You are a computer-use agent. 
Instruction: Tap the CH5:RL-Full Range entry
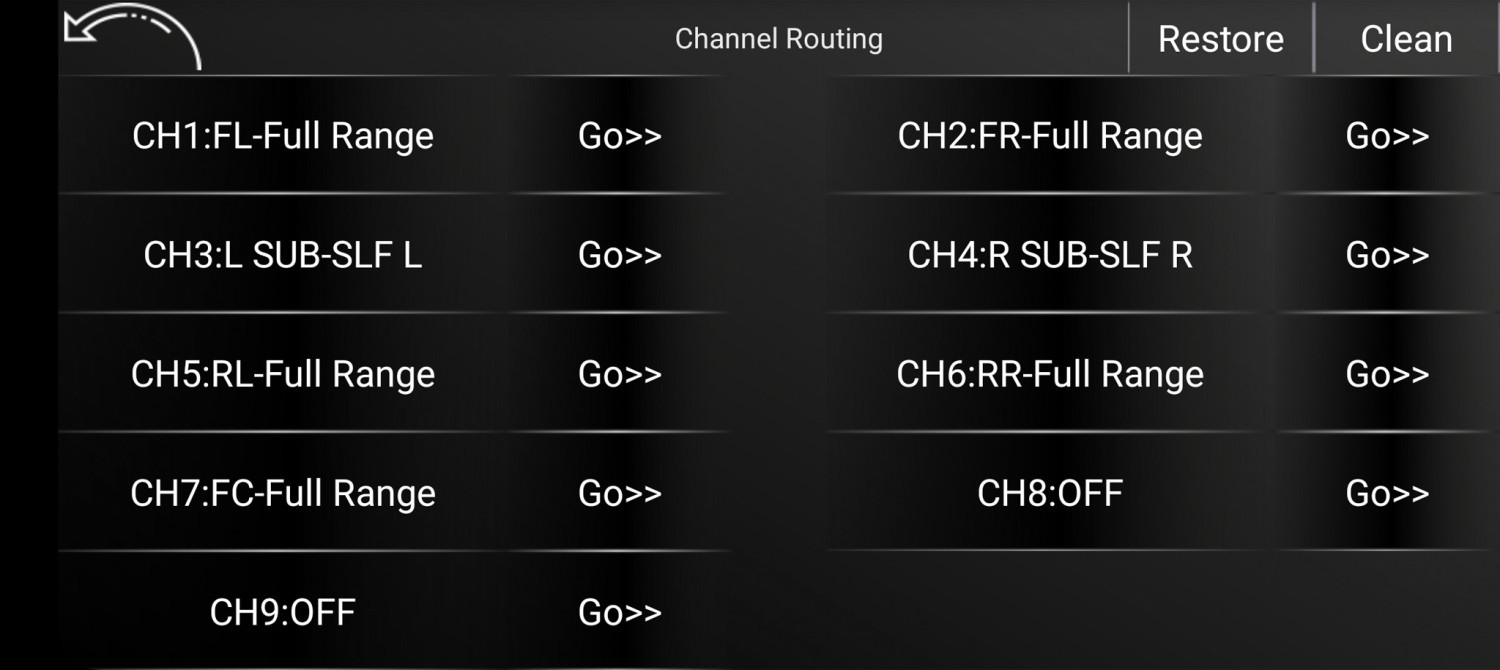(283, 374)
